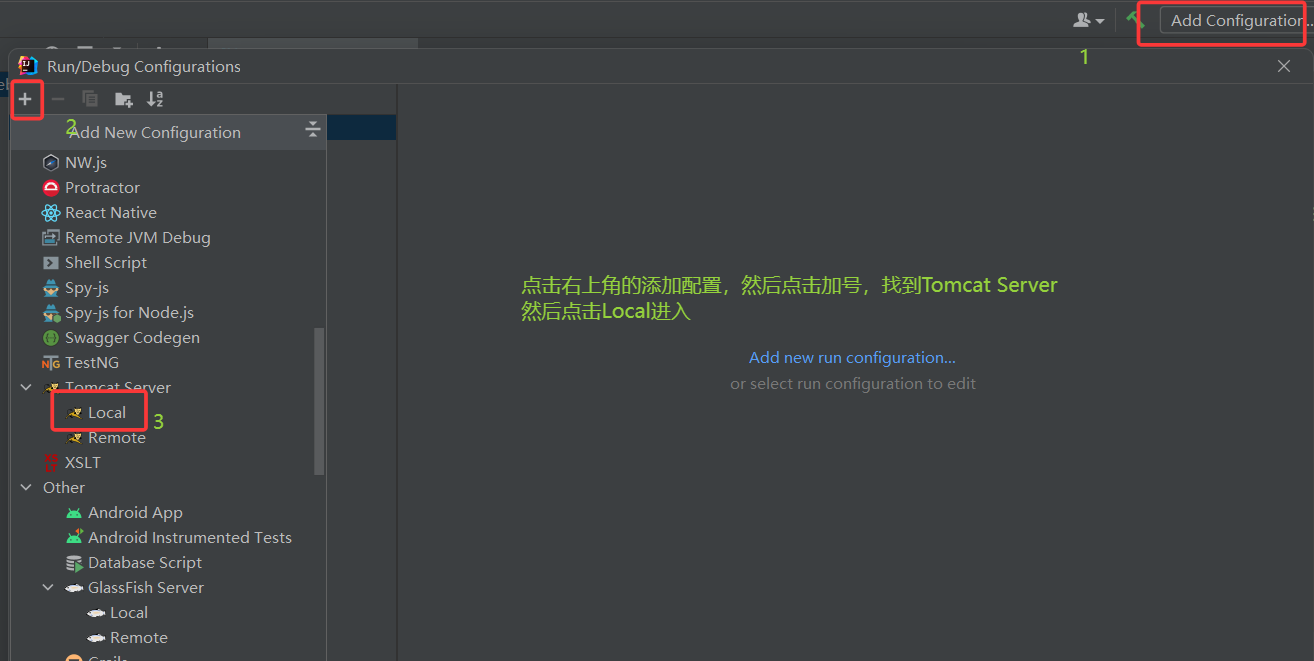Click the Sort Configurations alphabetically icon
1314x661 pixels.
click(x=155, y=99)
